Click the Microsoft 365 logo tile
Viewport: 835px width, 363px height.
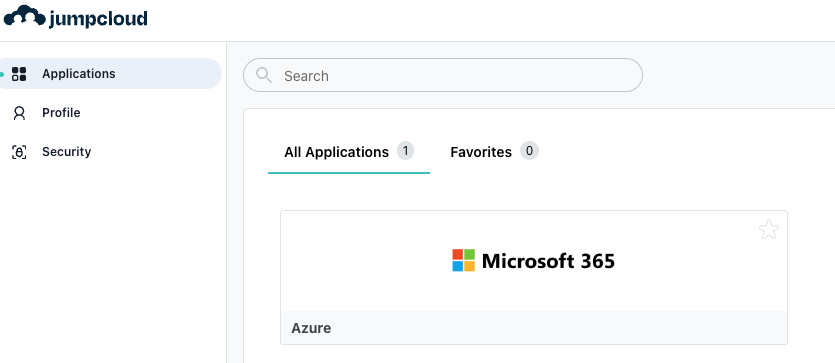pyautogui.click(x=534, y=261)
